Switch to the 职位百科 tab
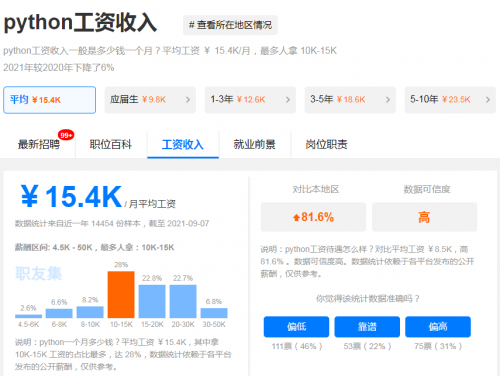 [x=111, y=144]
